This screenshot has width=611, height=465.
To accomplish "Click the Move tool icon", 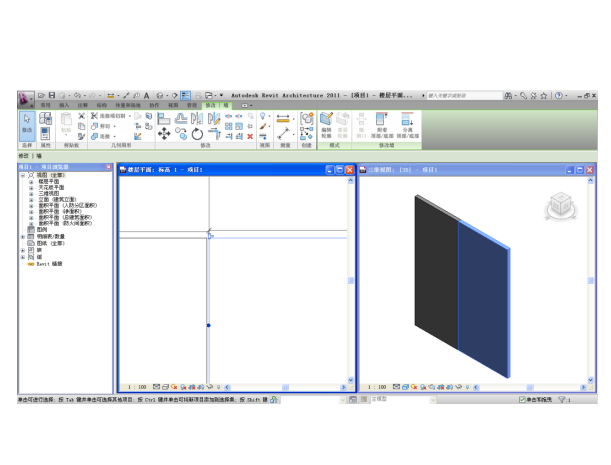I will point(166,133).
